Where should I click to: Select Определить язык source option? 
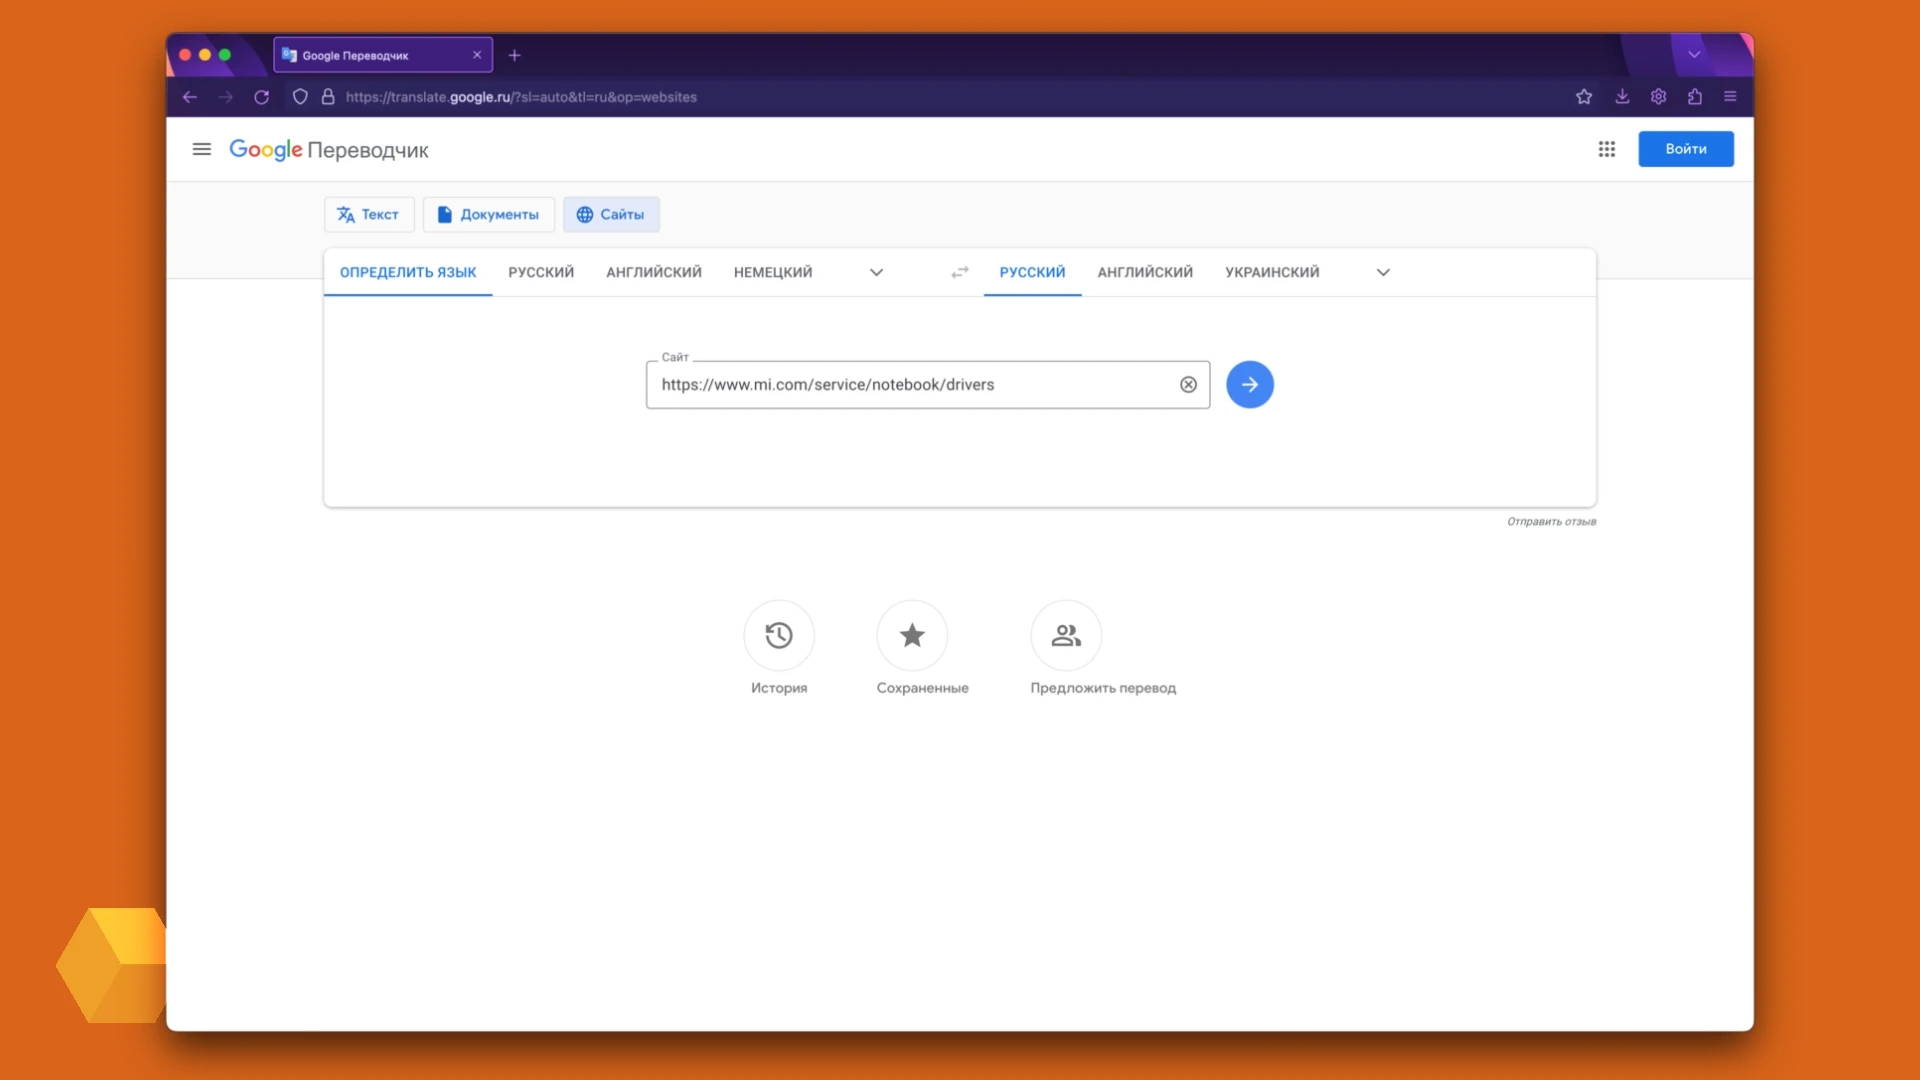tap(408, 272)
